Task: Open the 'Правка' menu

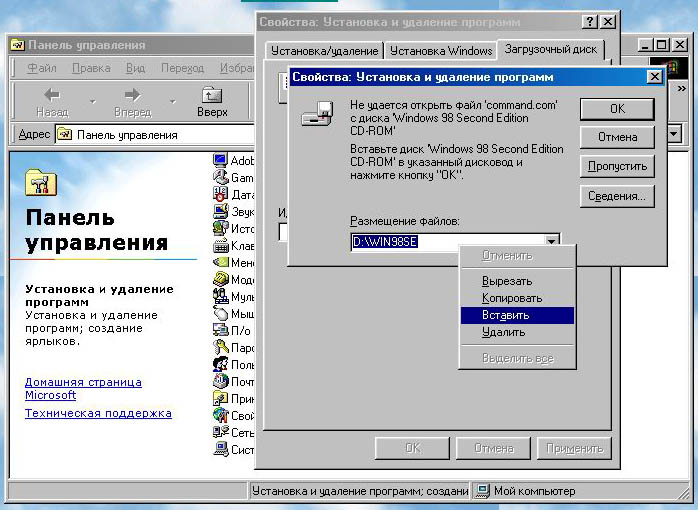Action: pos(91,68)
